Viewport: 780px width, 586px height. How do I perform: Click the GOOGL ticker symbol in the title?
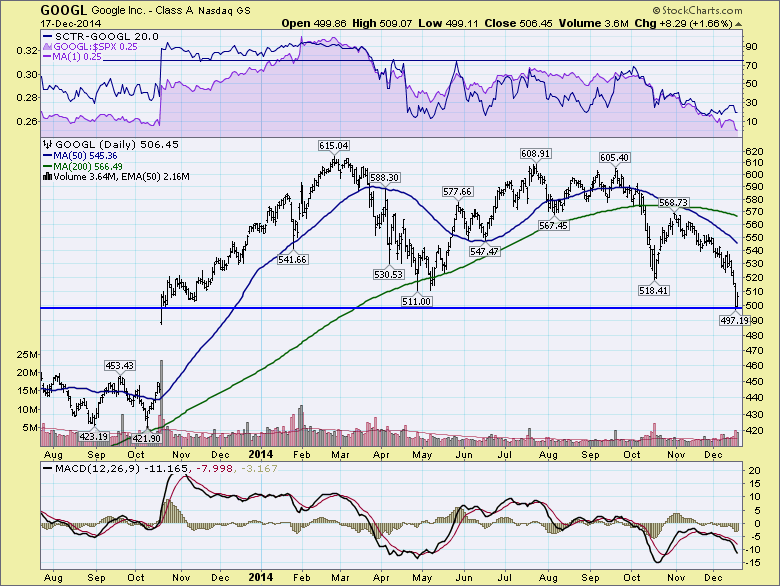(64, 10)
